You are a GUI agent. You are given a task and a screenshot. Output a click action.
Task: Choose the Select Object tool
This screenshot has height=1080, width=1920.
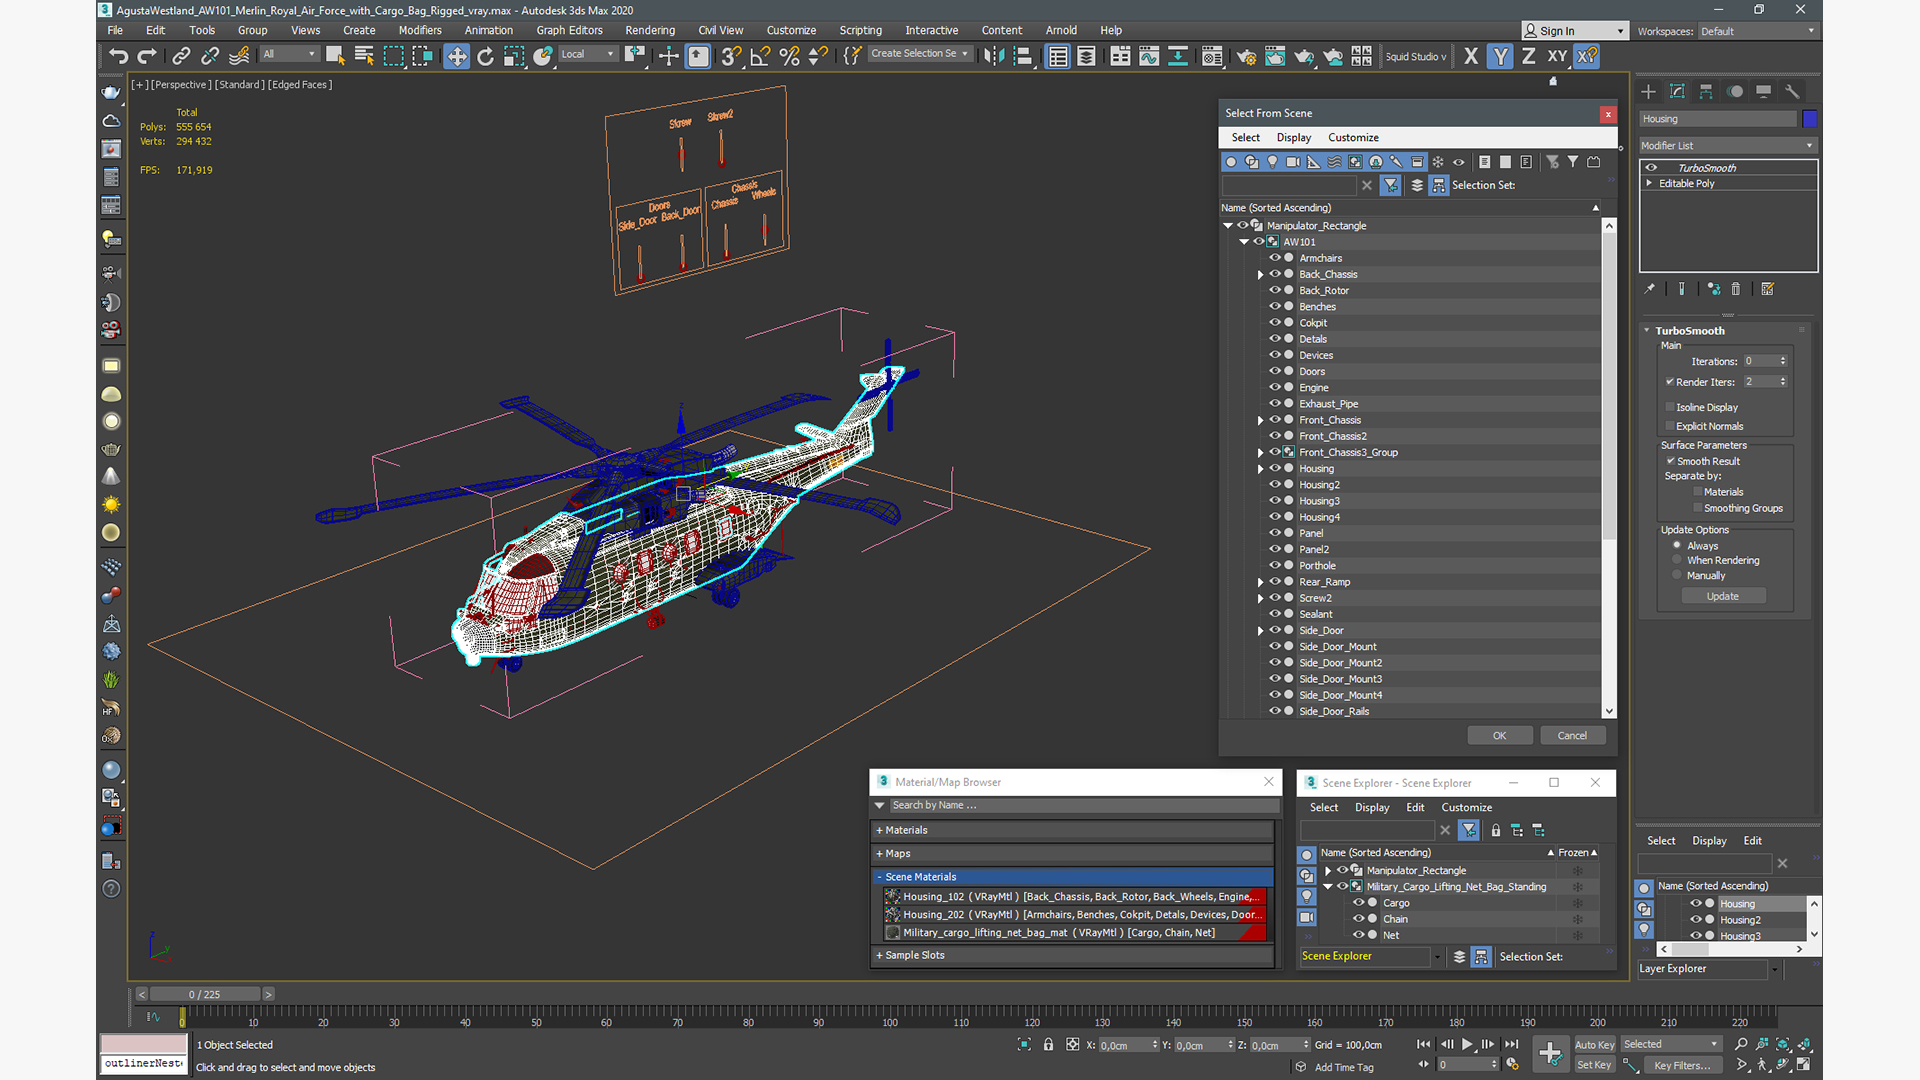(x=335, y=56)
